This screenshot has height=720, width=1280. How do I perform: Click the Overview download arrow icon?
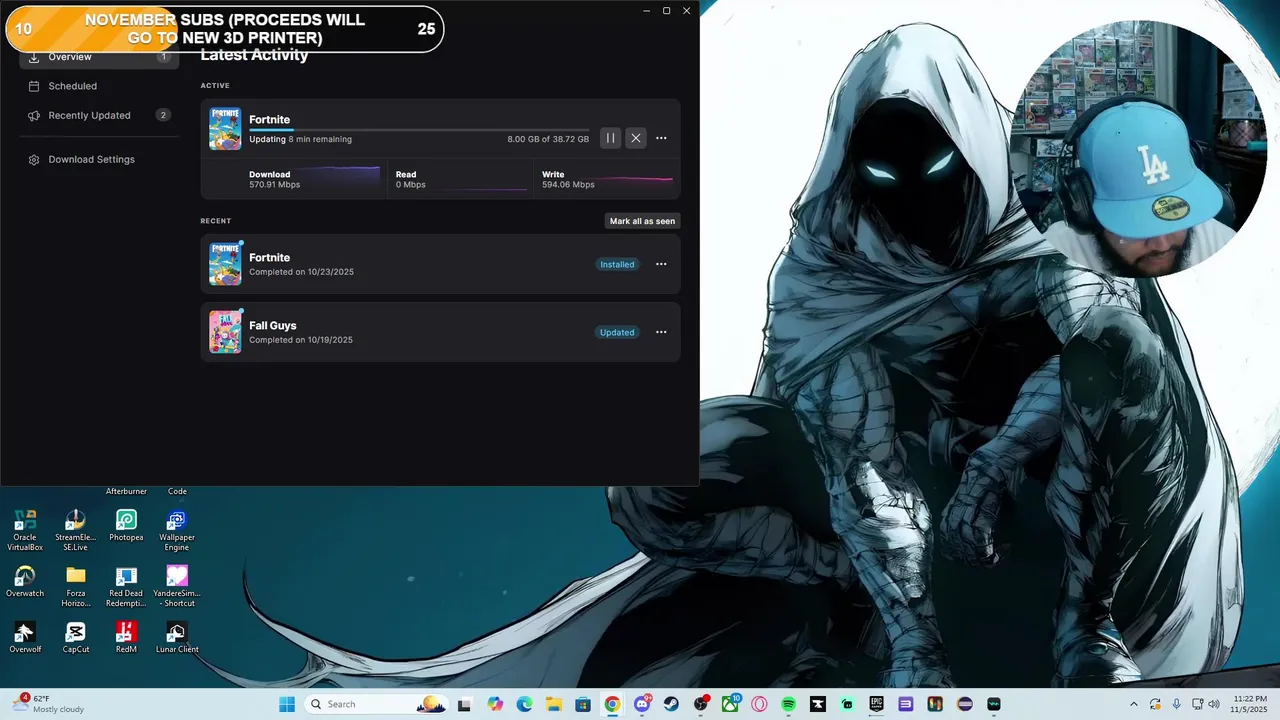click(x=34, y=57)
